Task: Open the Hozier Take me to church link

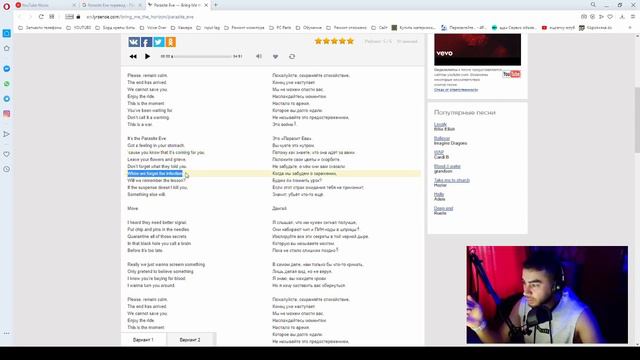Action: (x=452, y=180)
